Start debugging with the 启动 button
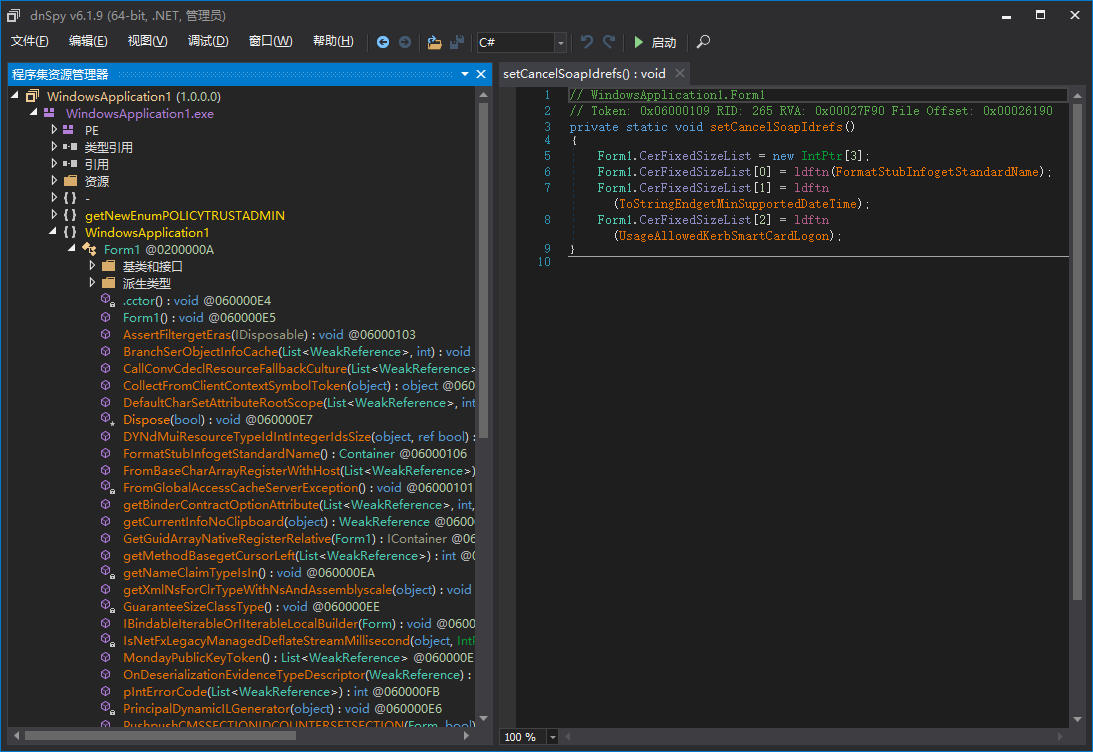 click(x=655, y=42)
